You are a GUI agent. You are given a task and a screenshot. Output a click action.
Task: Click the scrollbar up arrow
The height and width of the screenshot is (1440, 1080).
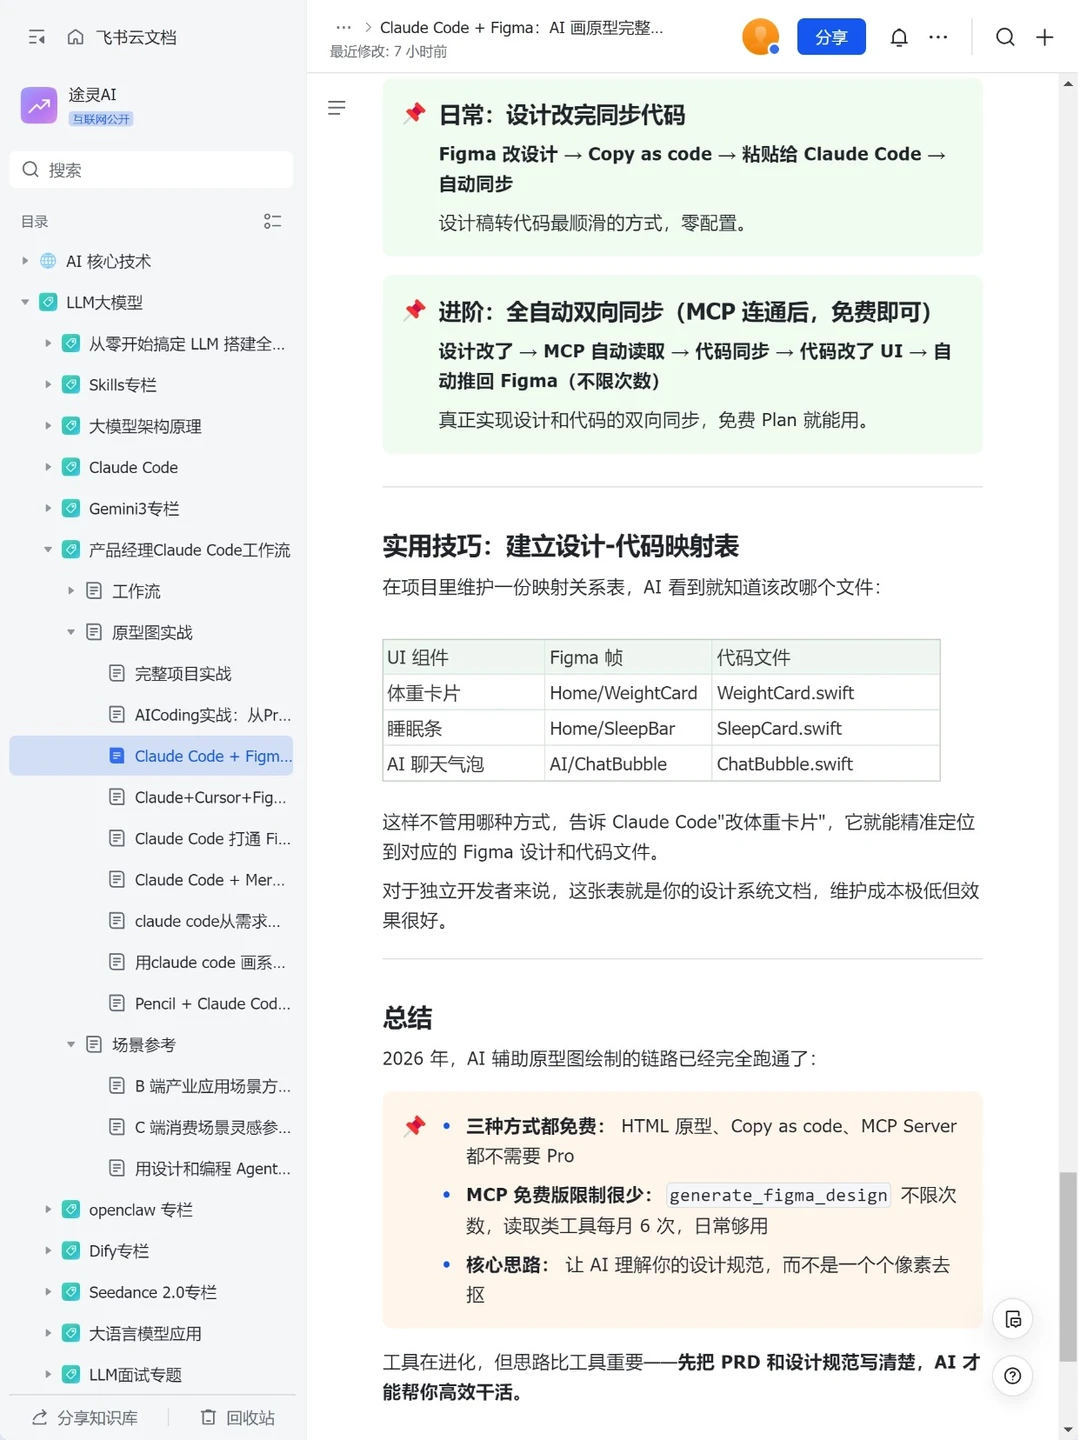[x=1068, y=84]
